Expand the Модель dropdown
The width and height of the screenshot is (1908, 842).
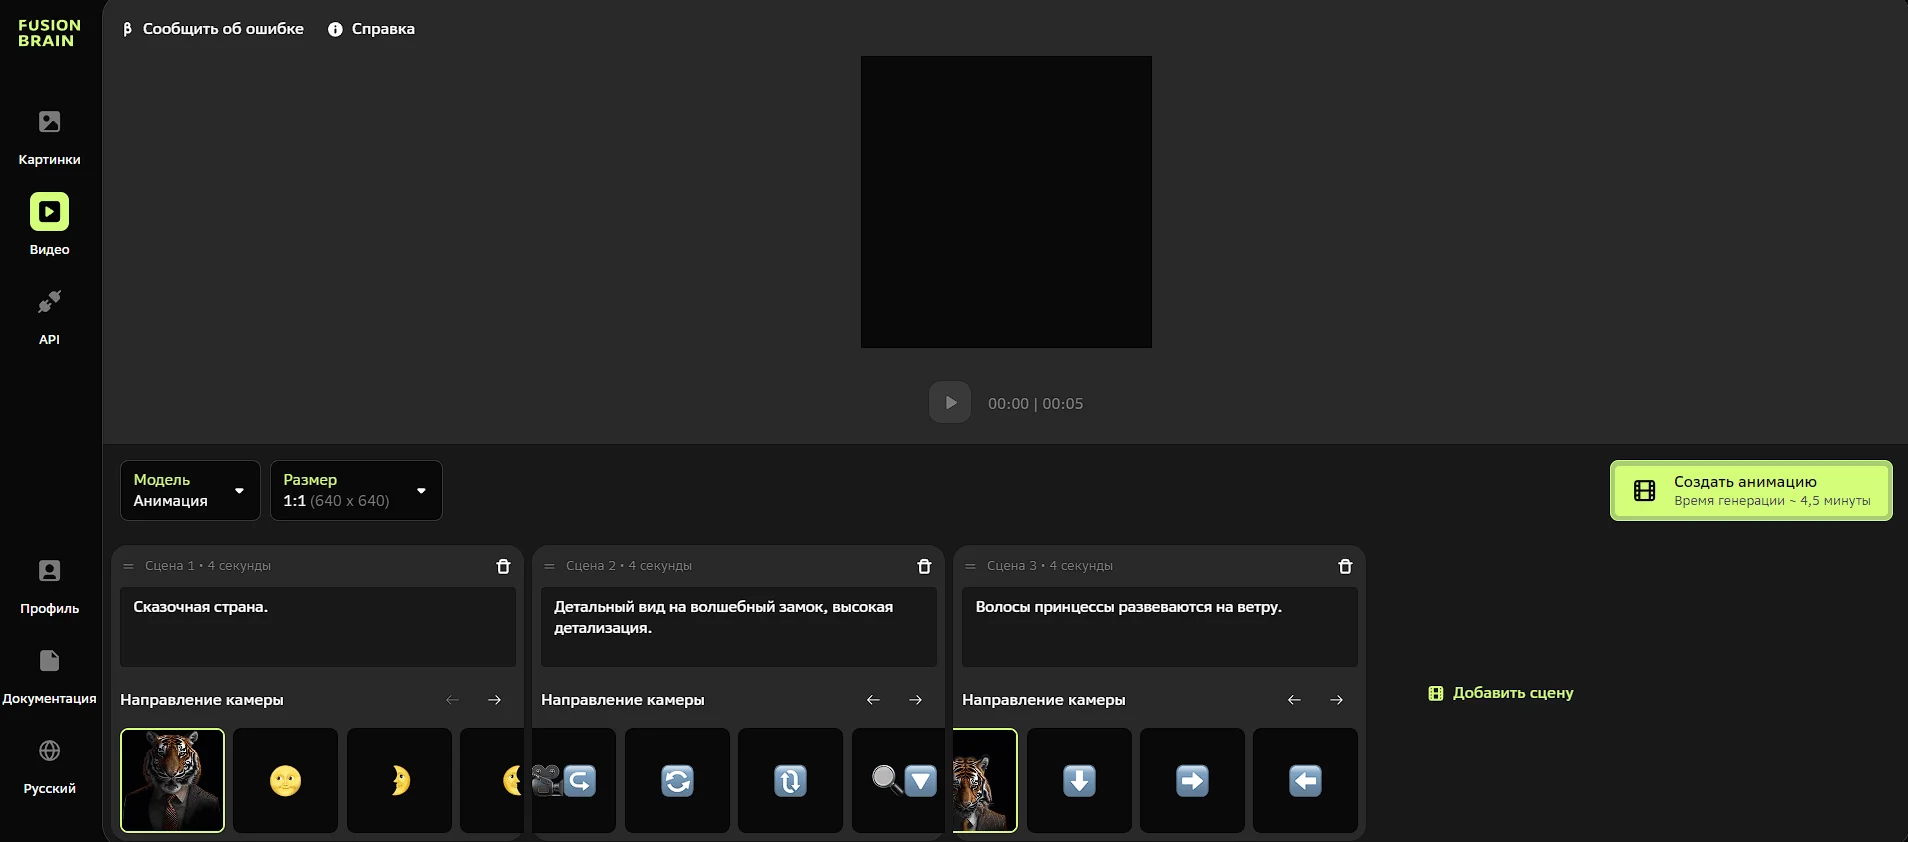190,490
